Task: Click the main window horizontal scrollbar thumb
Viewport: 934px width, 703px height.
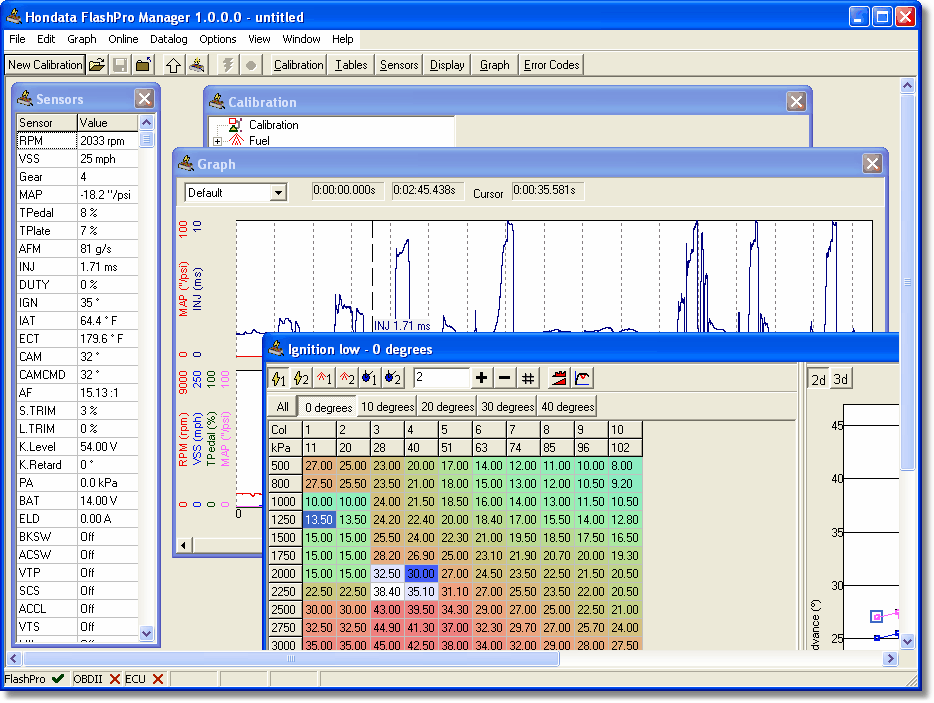Action: pos(291,658)
